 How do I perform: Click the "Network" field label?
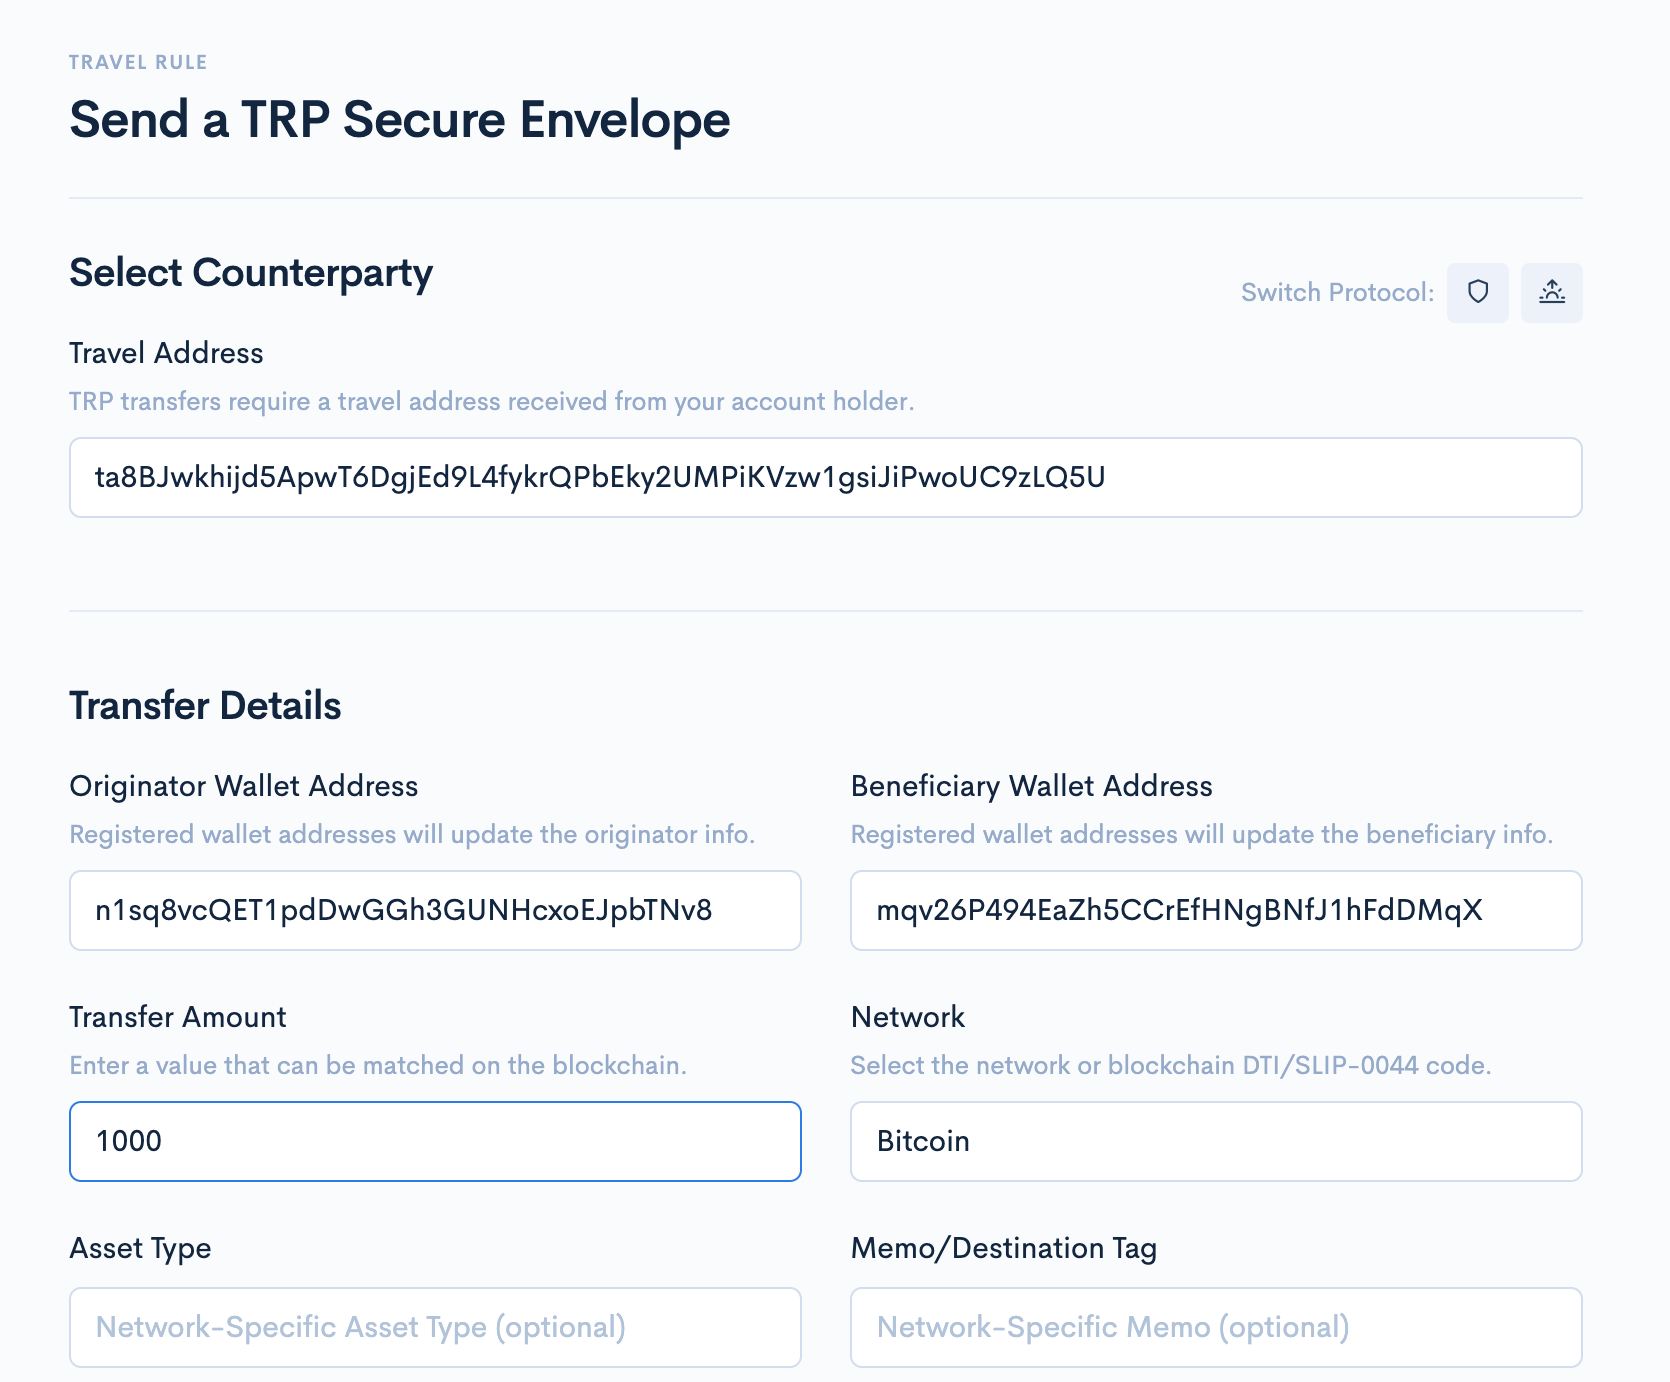(x=907, y=1017)
